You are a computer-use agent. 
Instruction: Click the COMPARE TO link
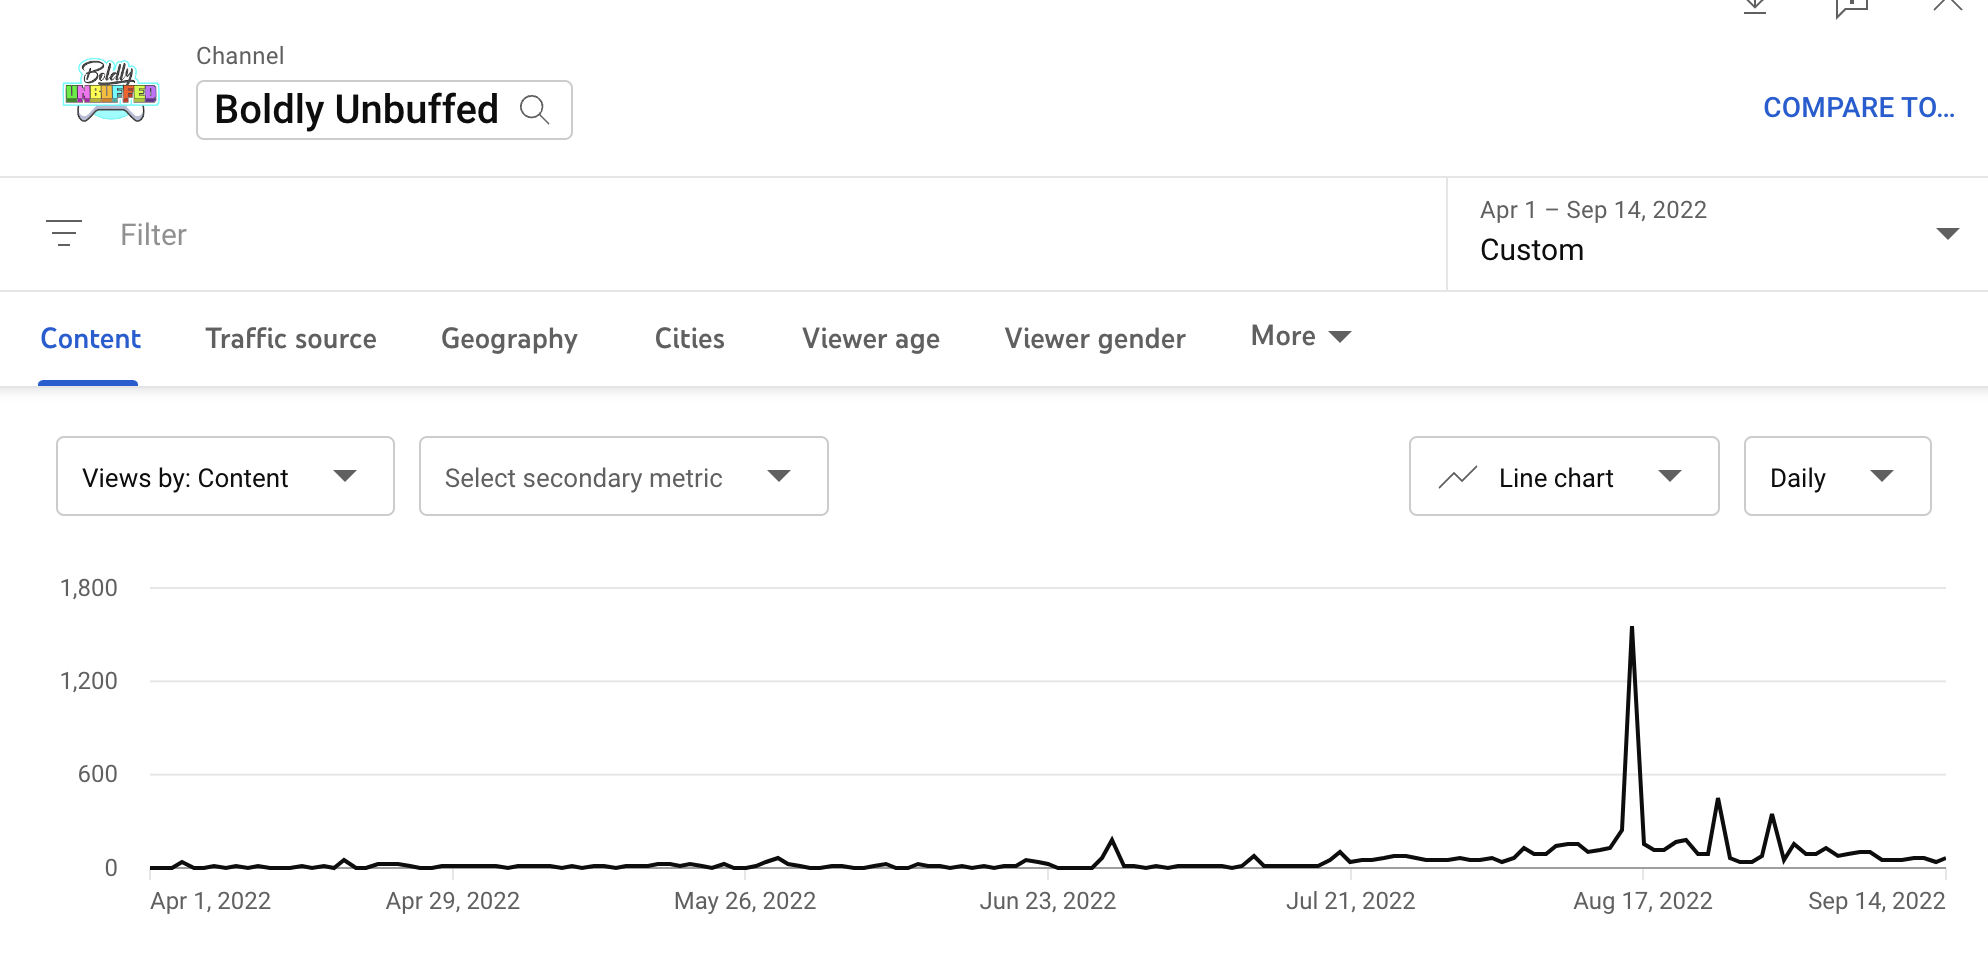(x=1858, y=107)
